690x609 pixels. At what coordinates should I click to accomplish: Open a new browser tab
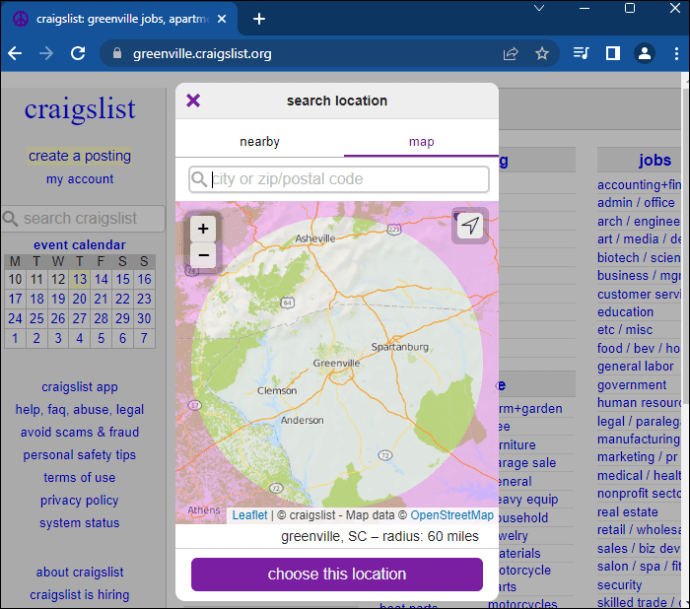pos(259,19)
